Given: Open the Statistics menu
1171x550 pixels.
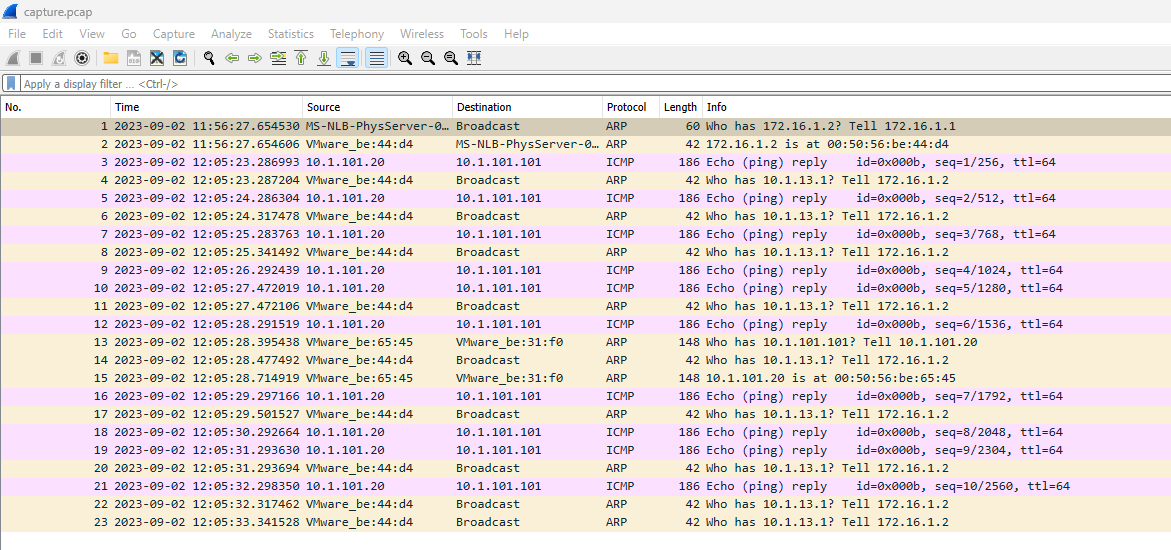Looking at the screenshot, I should click(x=291, y=34).
